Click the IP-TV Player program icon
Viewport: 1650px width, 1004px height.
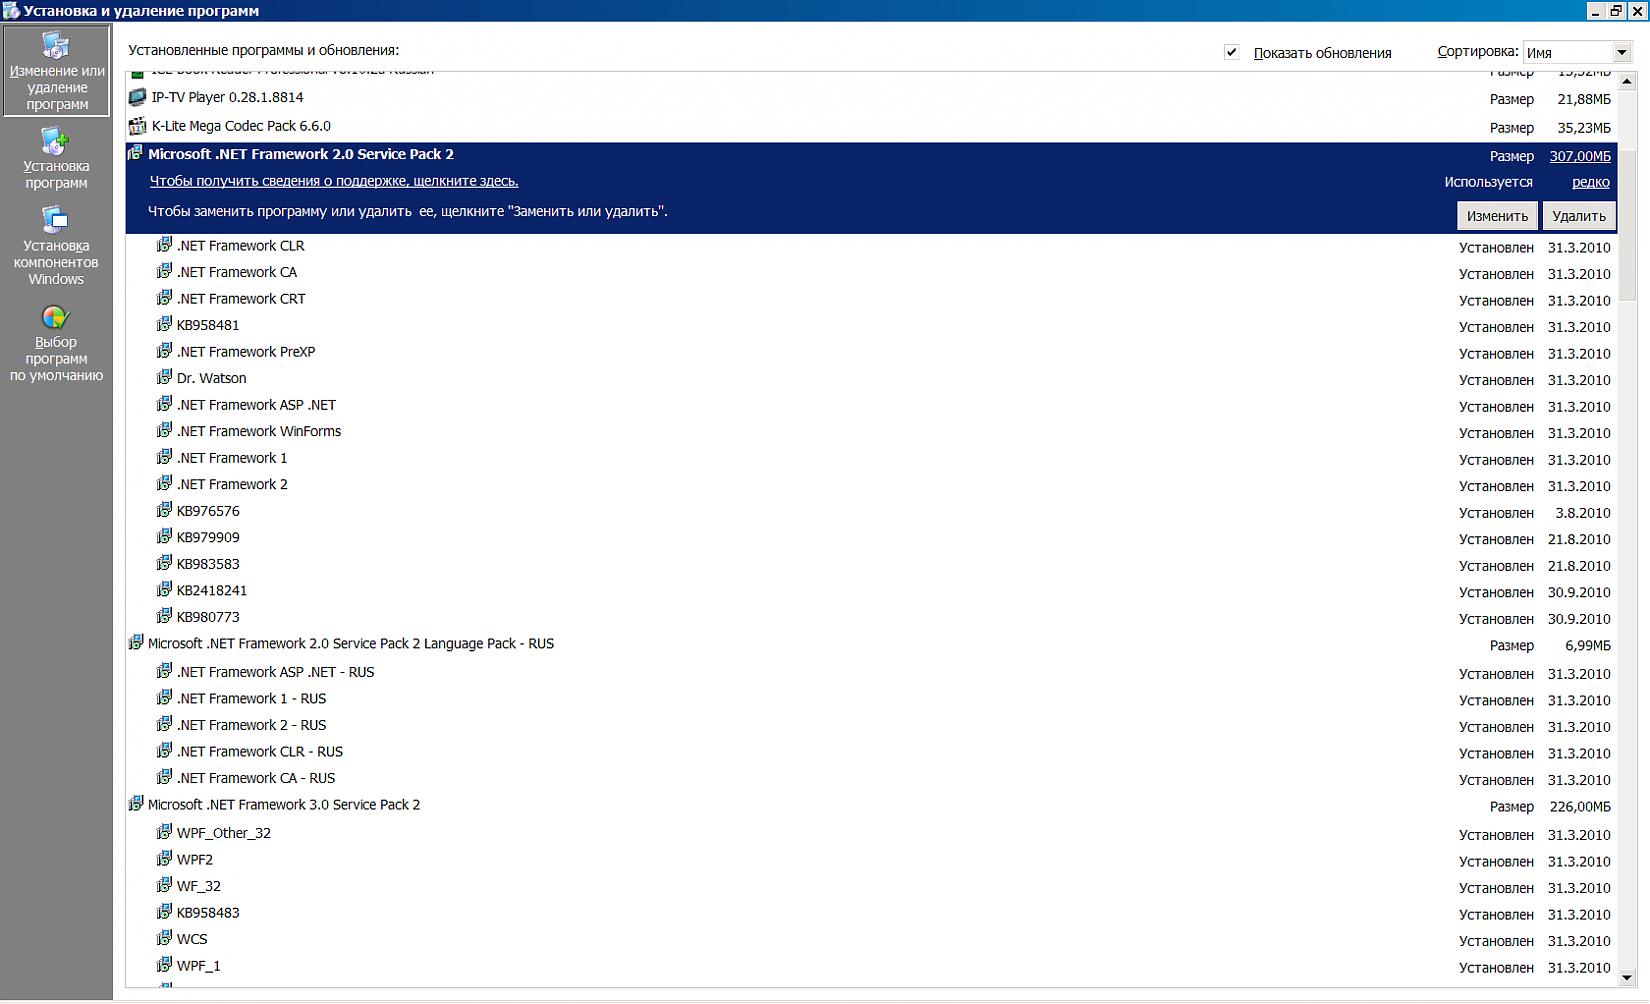pyautogui.click(x=138, y=98)
